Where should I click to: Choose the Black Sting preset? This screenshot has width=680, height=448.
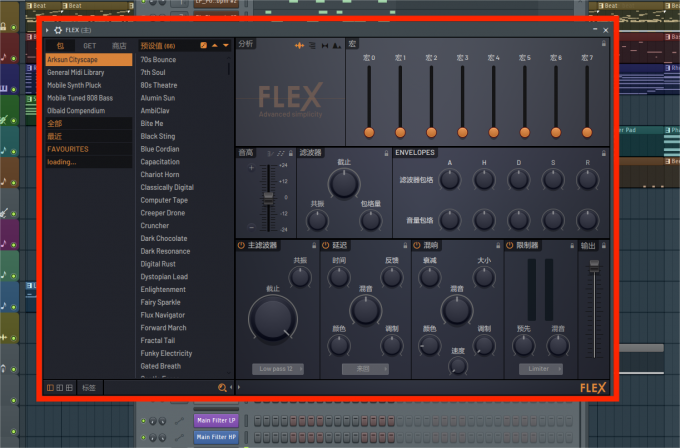click(x=157, y=136)
